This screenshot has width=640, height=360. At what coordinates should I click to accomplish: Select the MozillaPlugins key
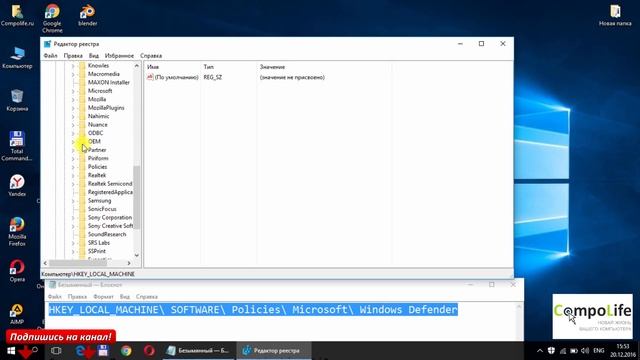click(x=106, y=108)
